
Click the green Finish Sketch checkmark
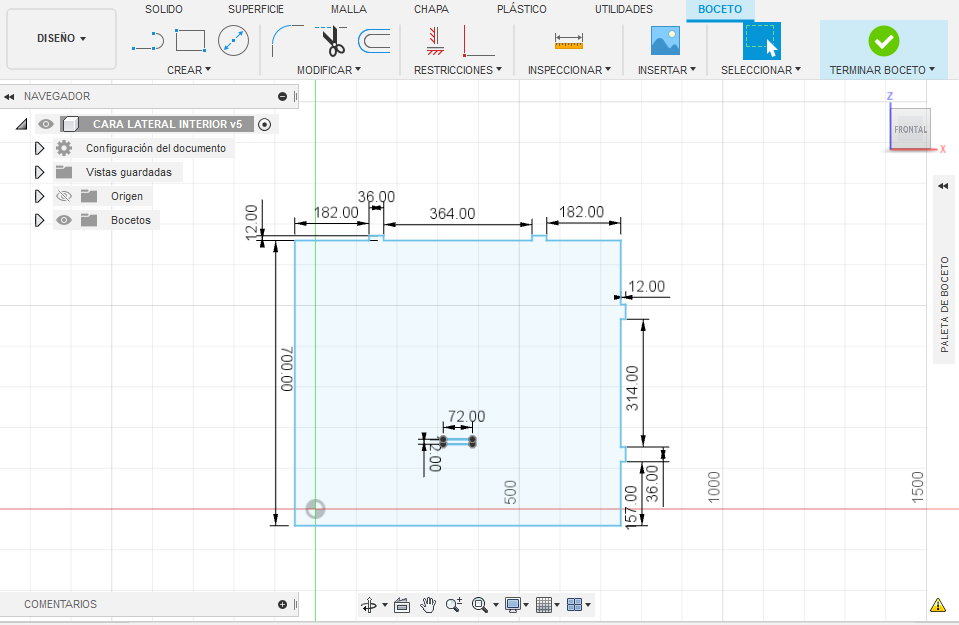coord(884,41)
